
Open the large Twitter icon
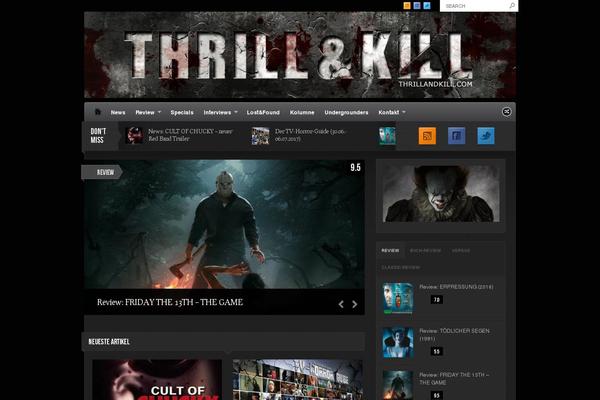tap(486, 136)
